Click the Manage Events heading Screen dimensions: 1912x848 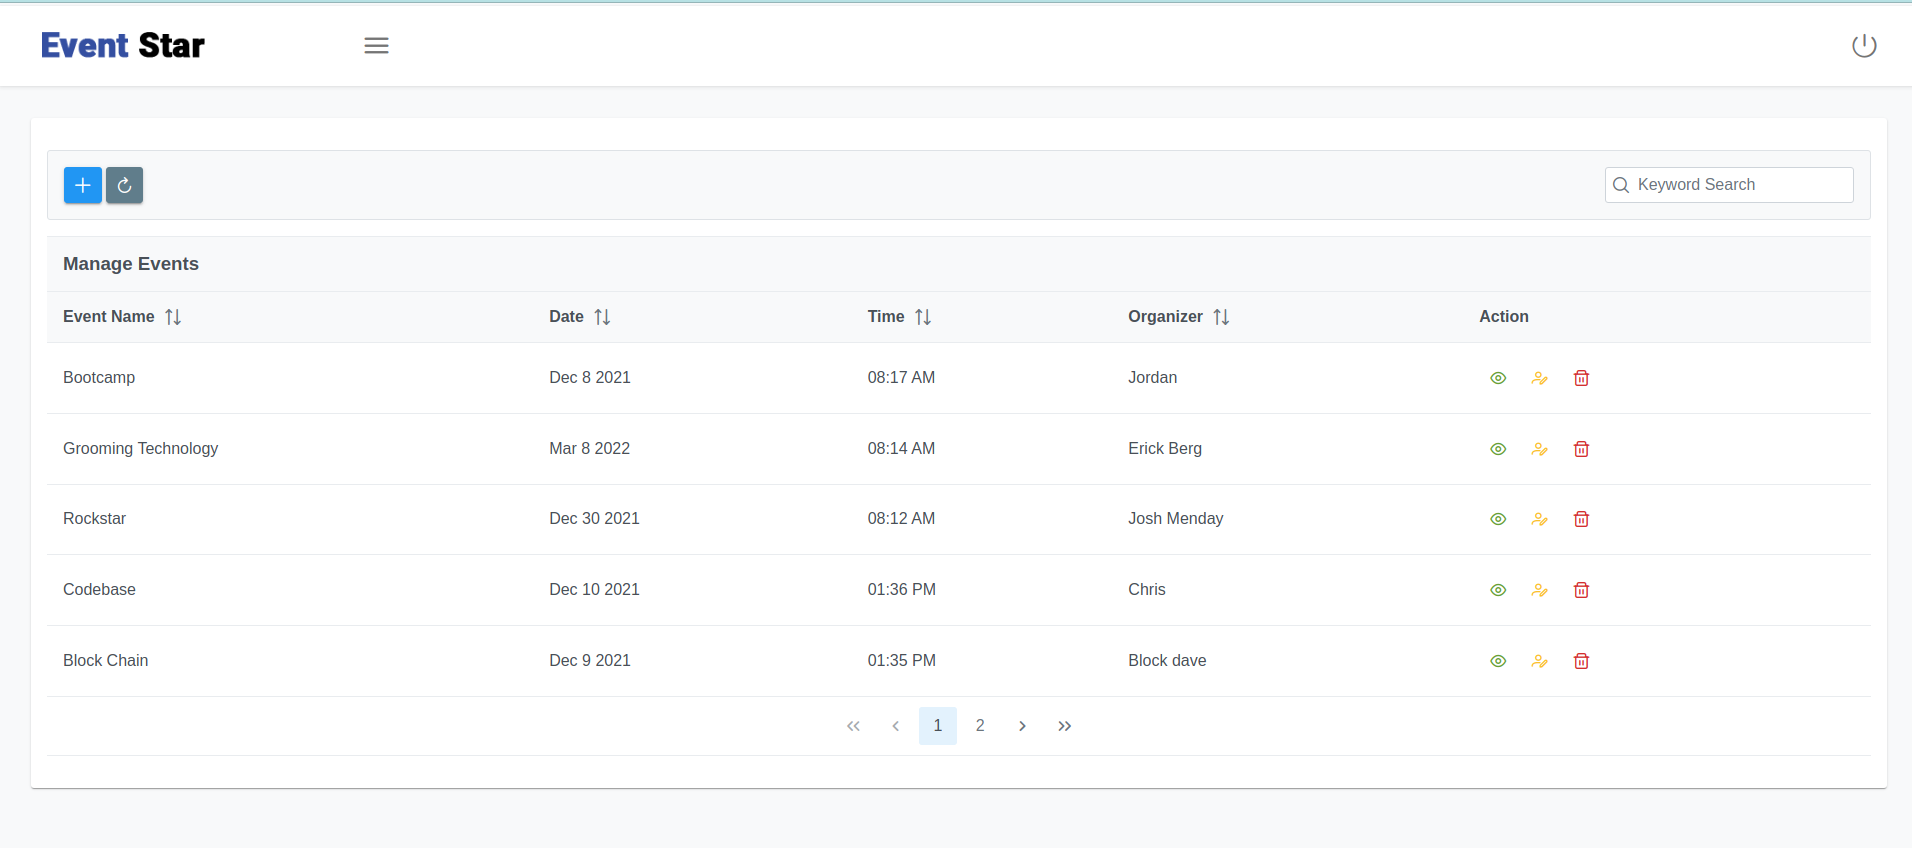pos(131,264)
